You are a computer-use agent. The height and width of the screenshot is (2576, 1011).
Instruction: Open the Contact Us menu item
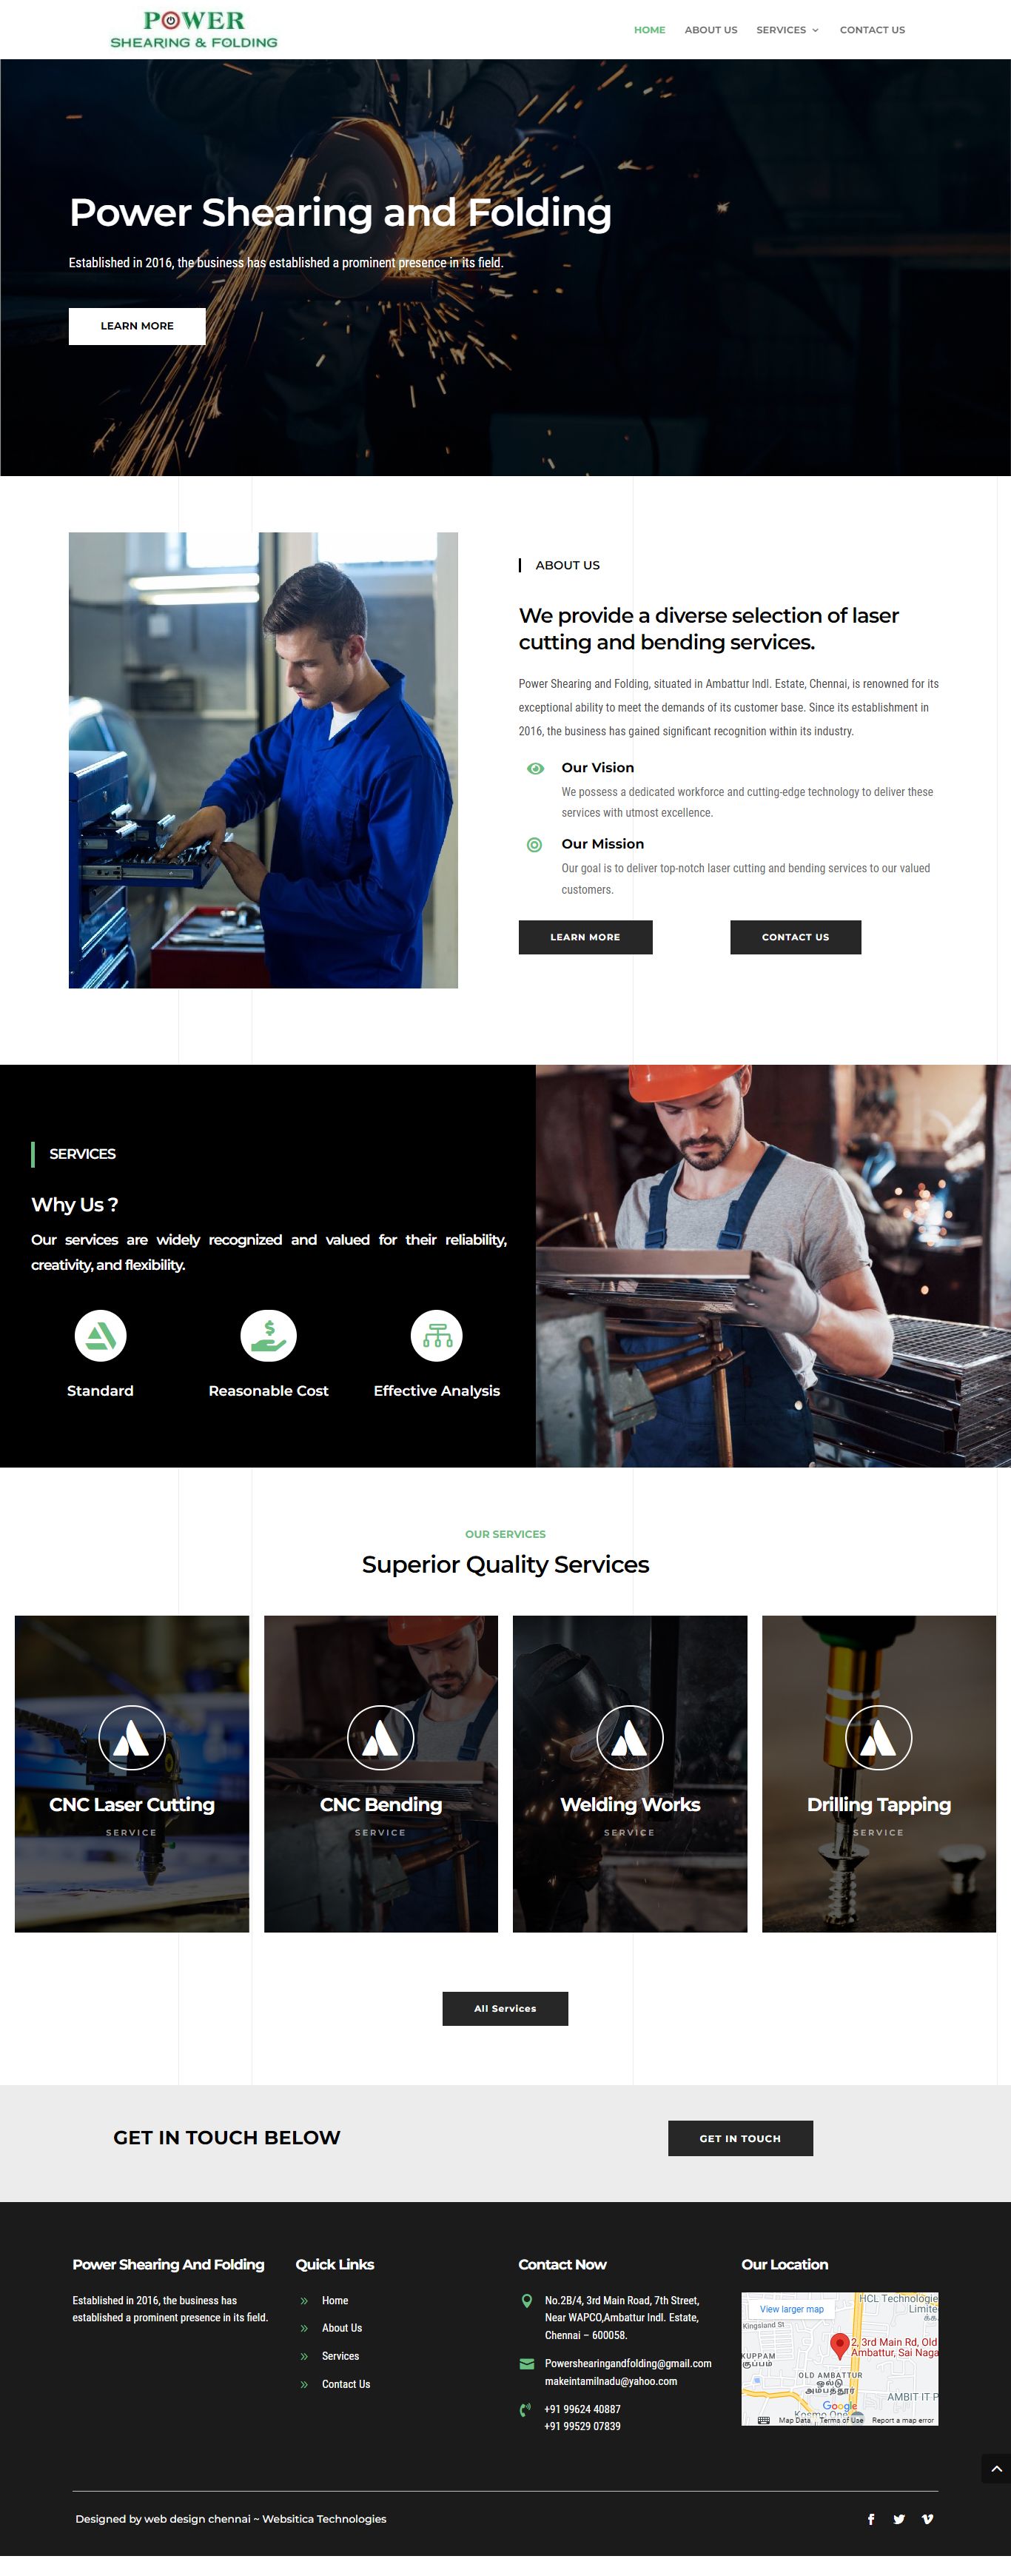(x=872, y=30)
